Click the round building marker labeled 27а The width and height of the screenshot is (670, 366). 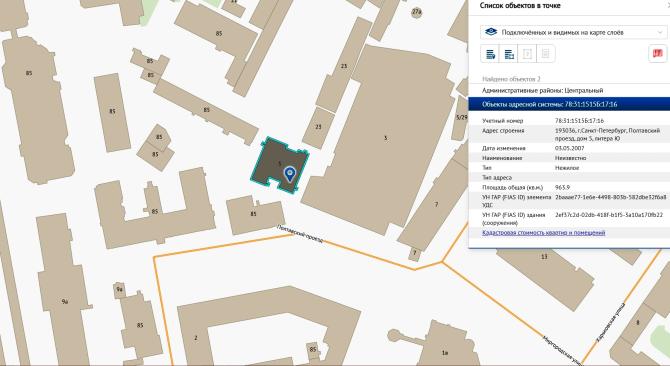pyautogui.click(x=417, y=12)
